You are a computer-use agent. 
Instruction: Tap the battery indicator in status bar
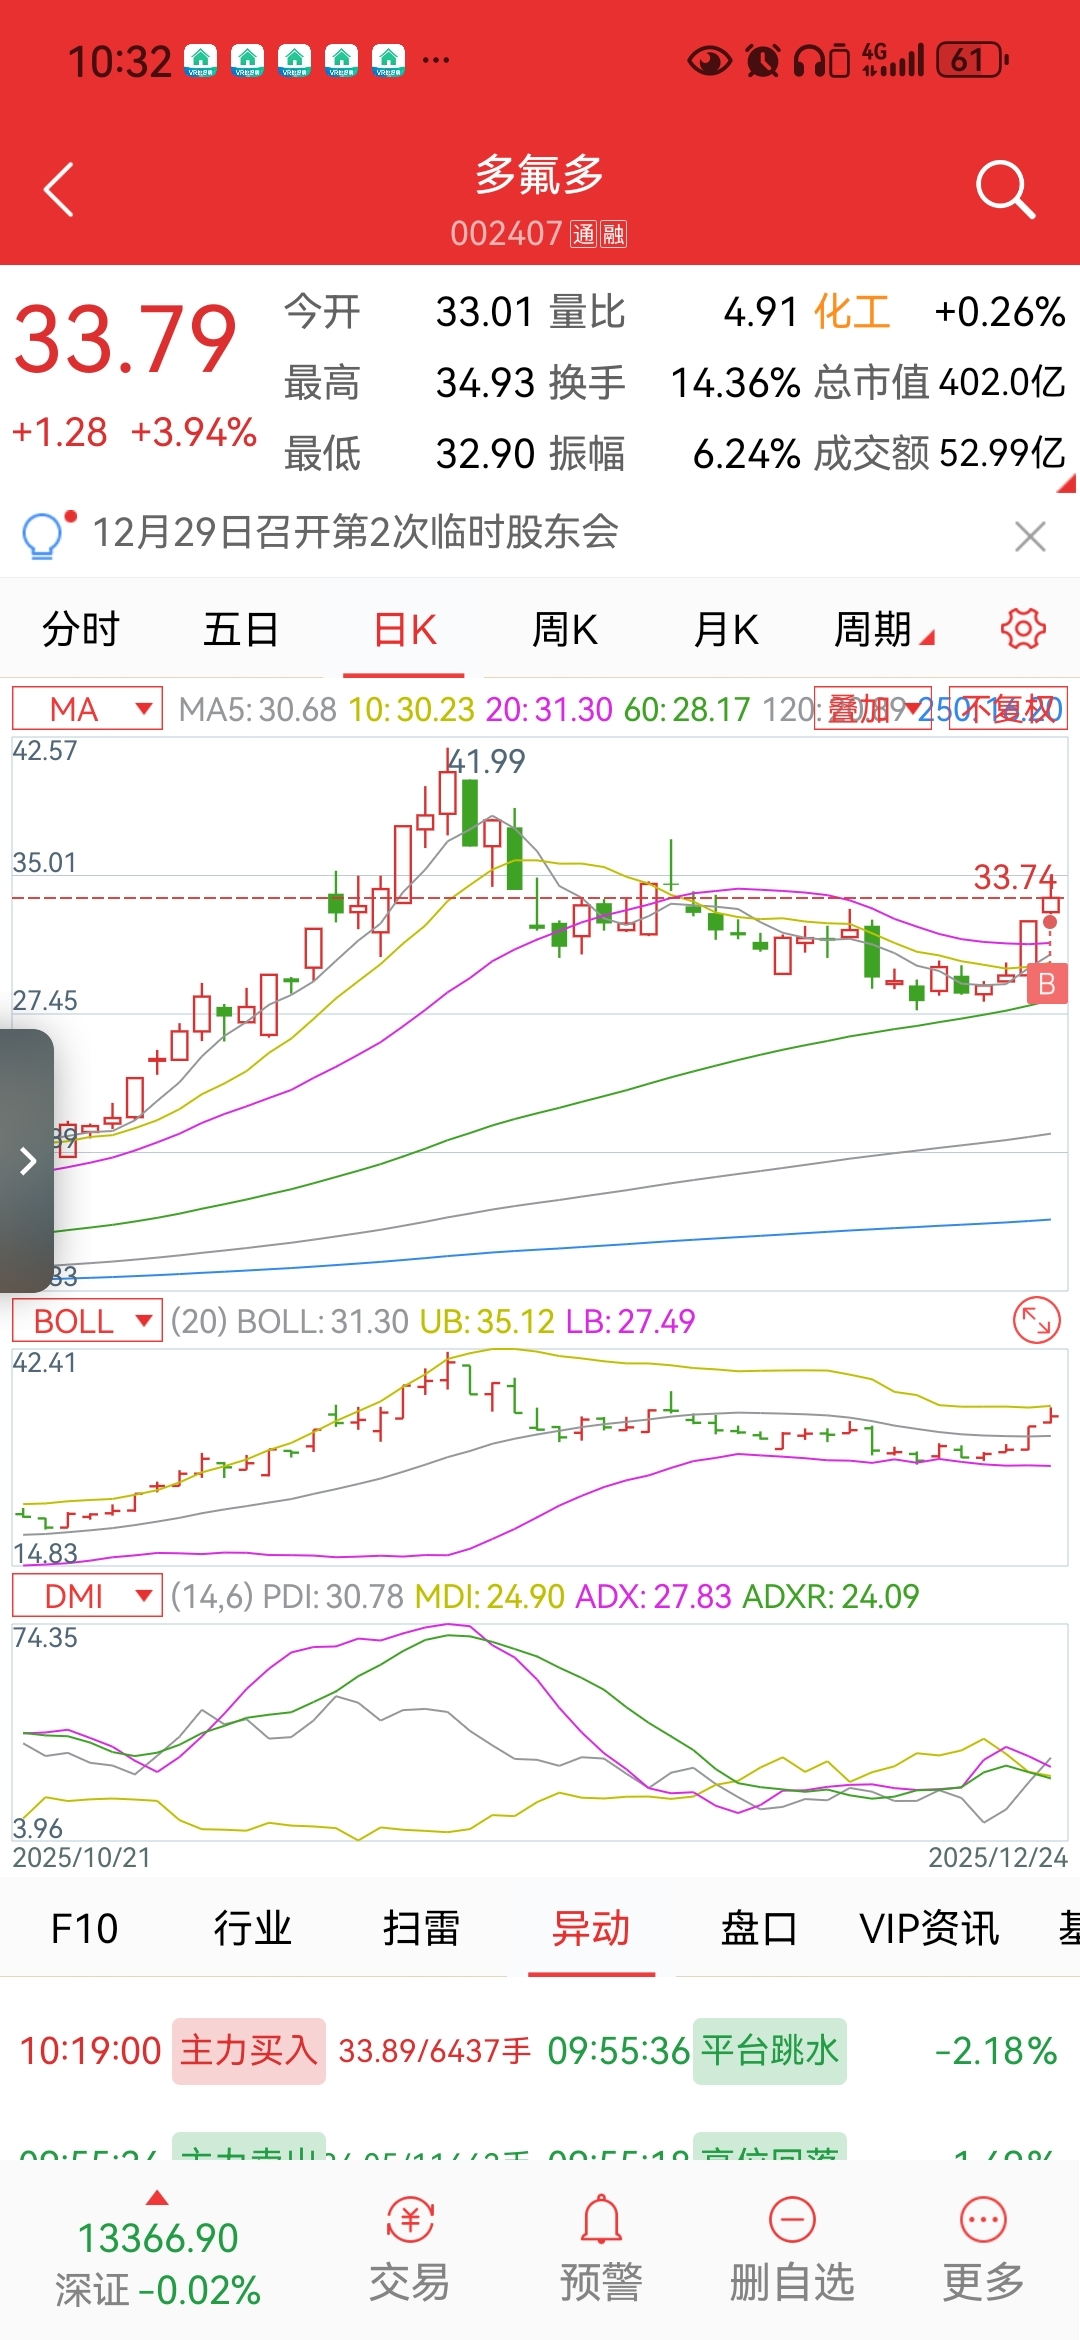(x=972, y=61)
